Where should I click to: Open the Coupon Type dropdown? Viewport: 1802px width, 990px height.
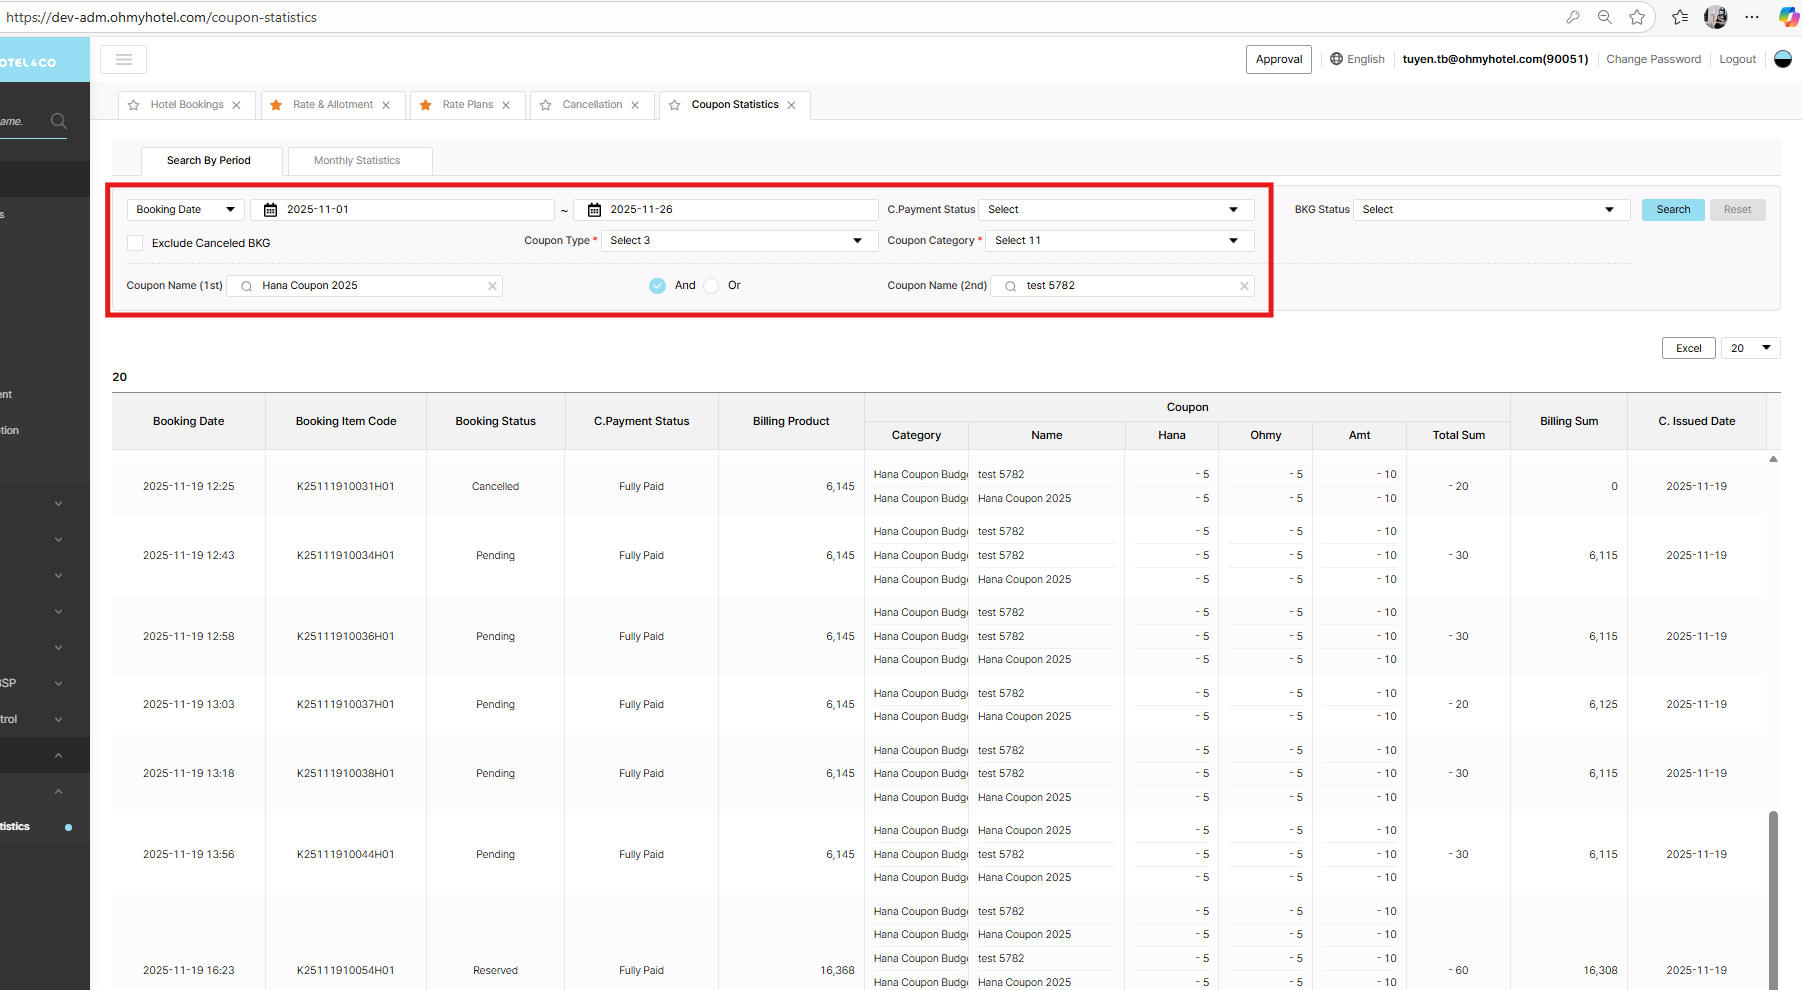coord(738,241)
